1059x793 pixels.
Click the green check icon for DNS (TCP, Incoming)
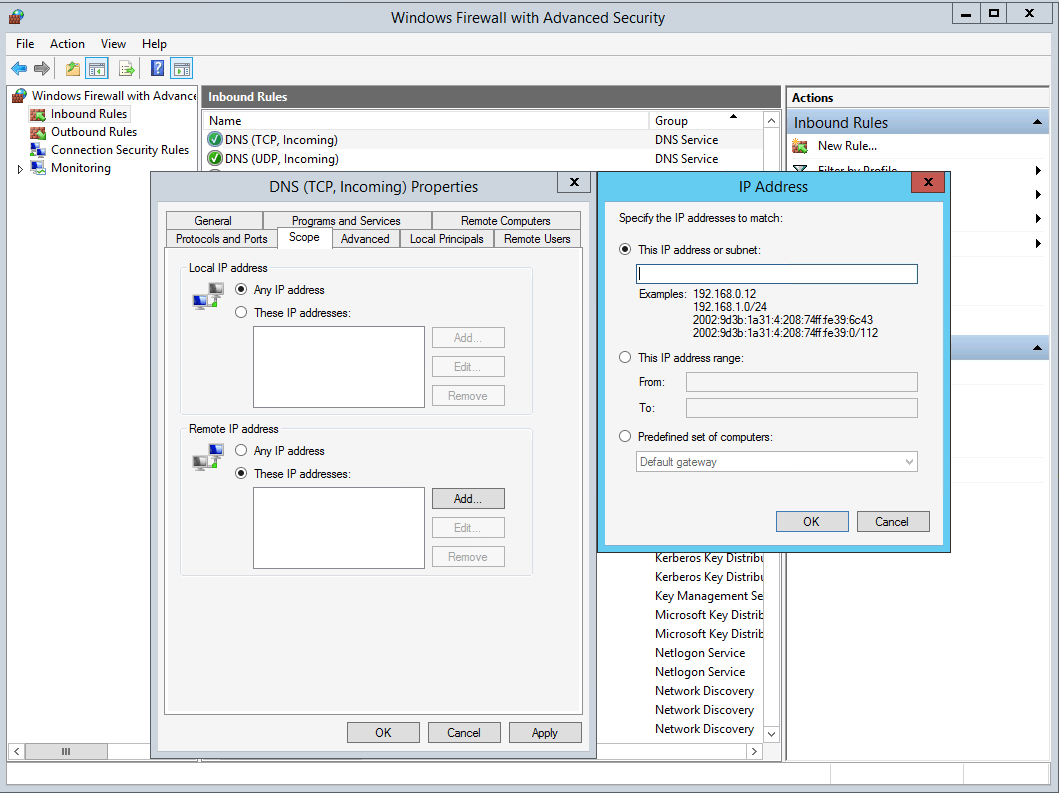click(x=215, y=140)
